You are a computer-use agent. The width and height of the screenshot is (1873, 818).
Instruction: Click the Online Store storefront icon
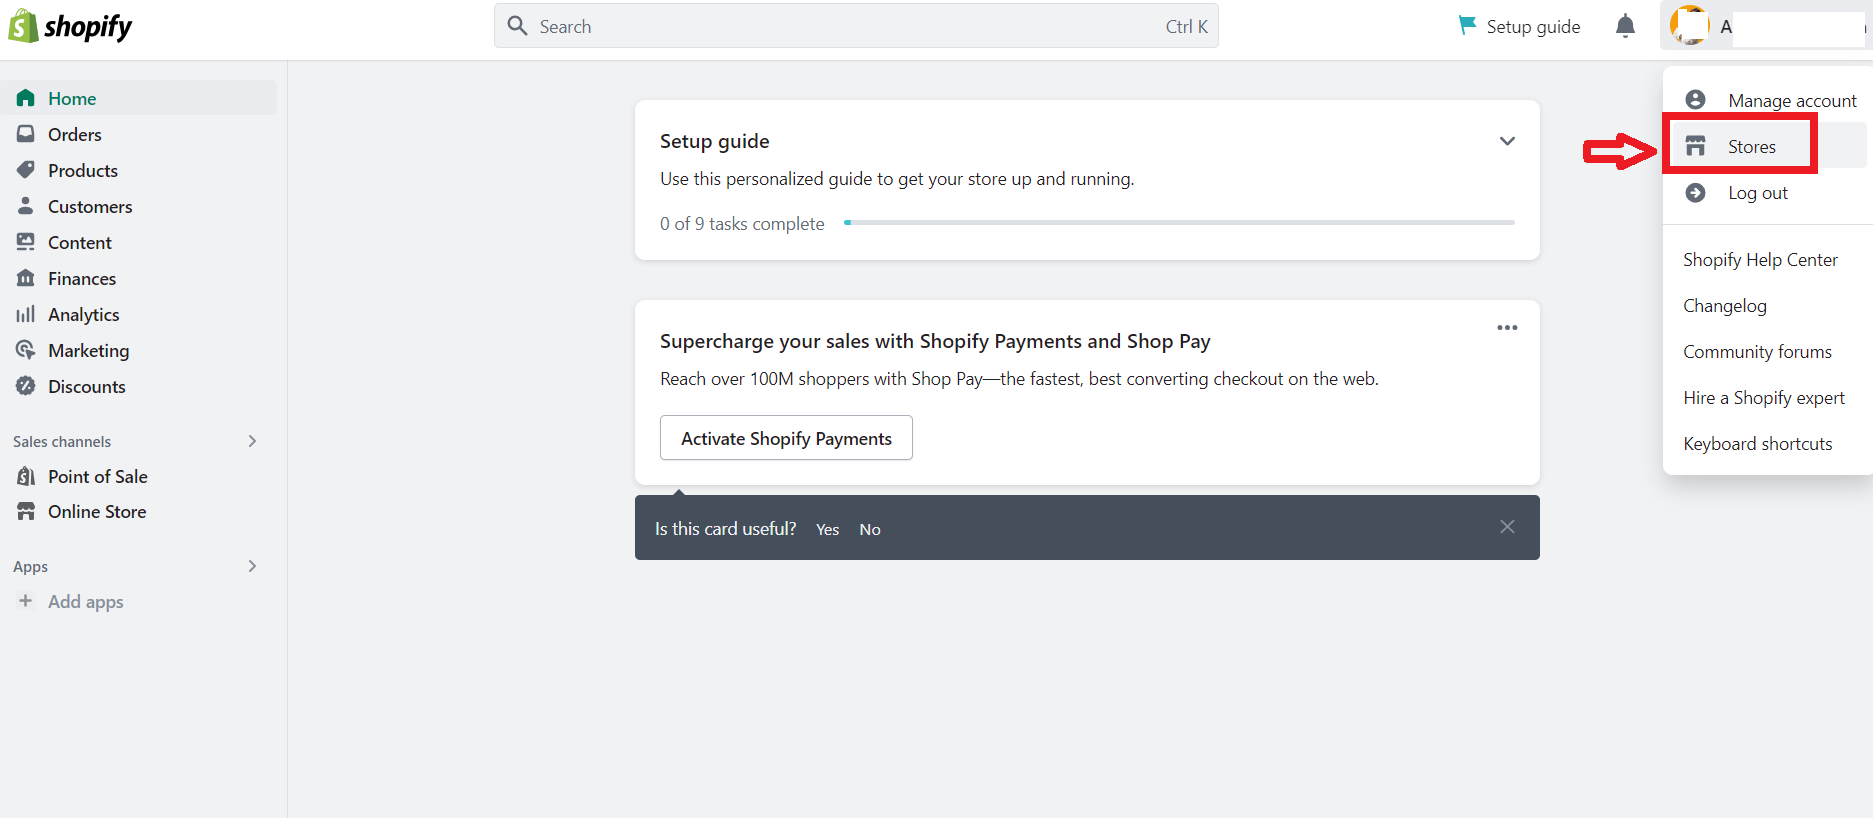(26, 511)
